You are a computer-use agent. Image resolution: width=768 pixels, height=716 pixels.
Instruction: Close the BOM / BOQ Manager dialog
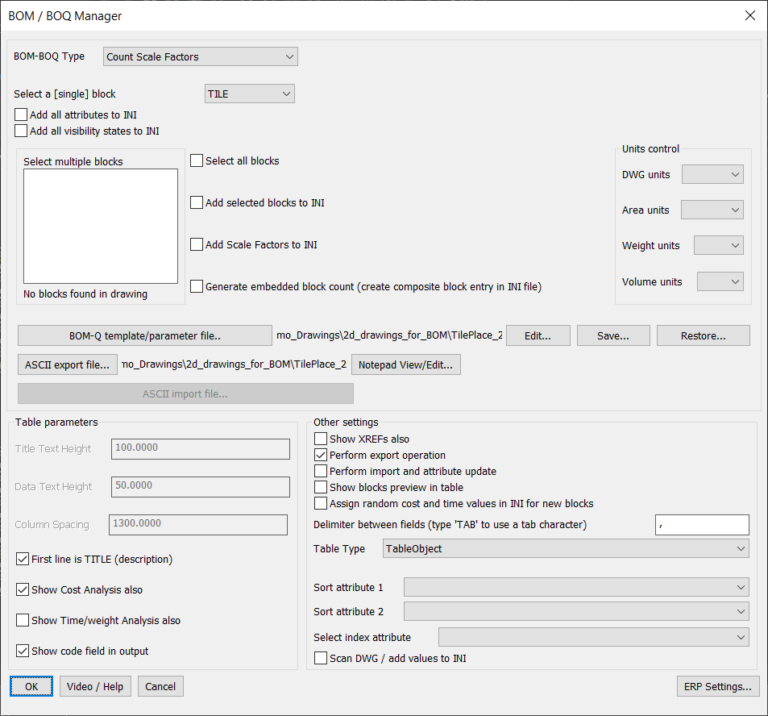pyautogui.click(x=750, y=16)
